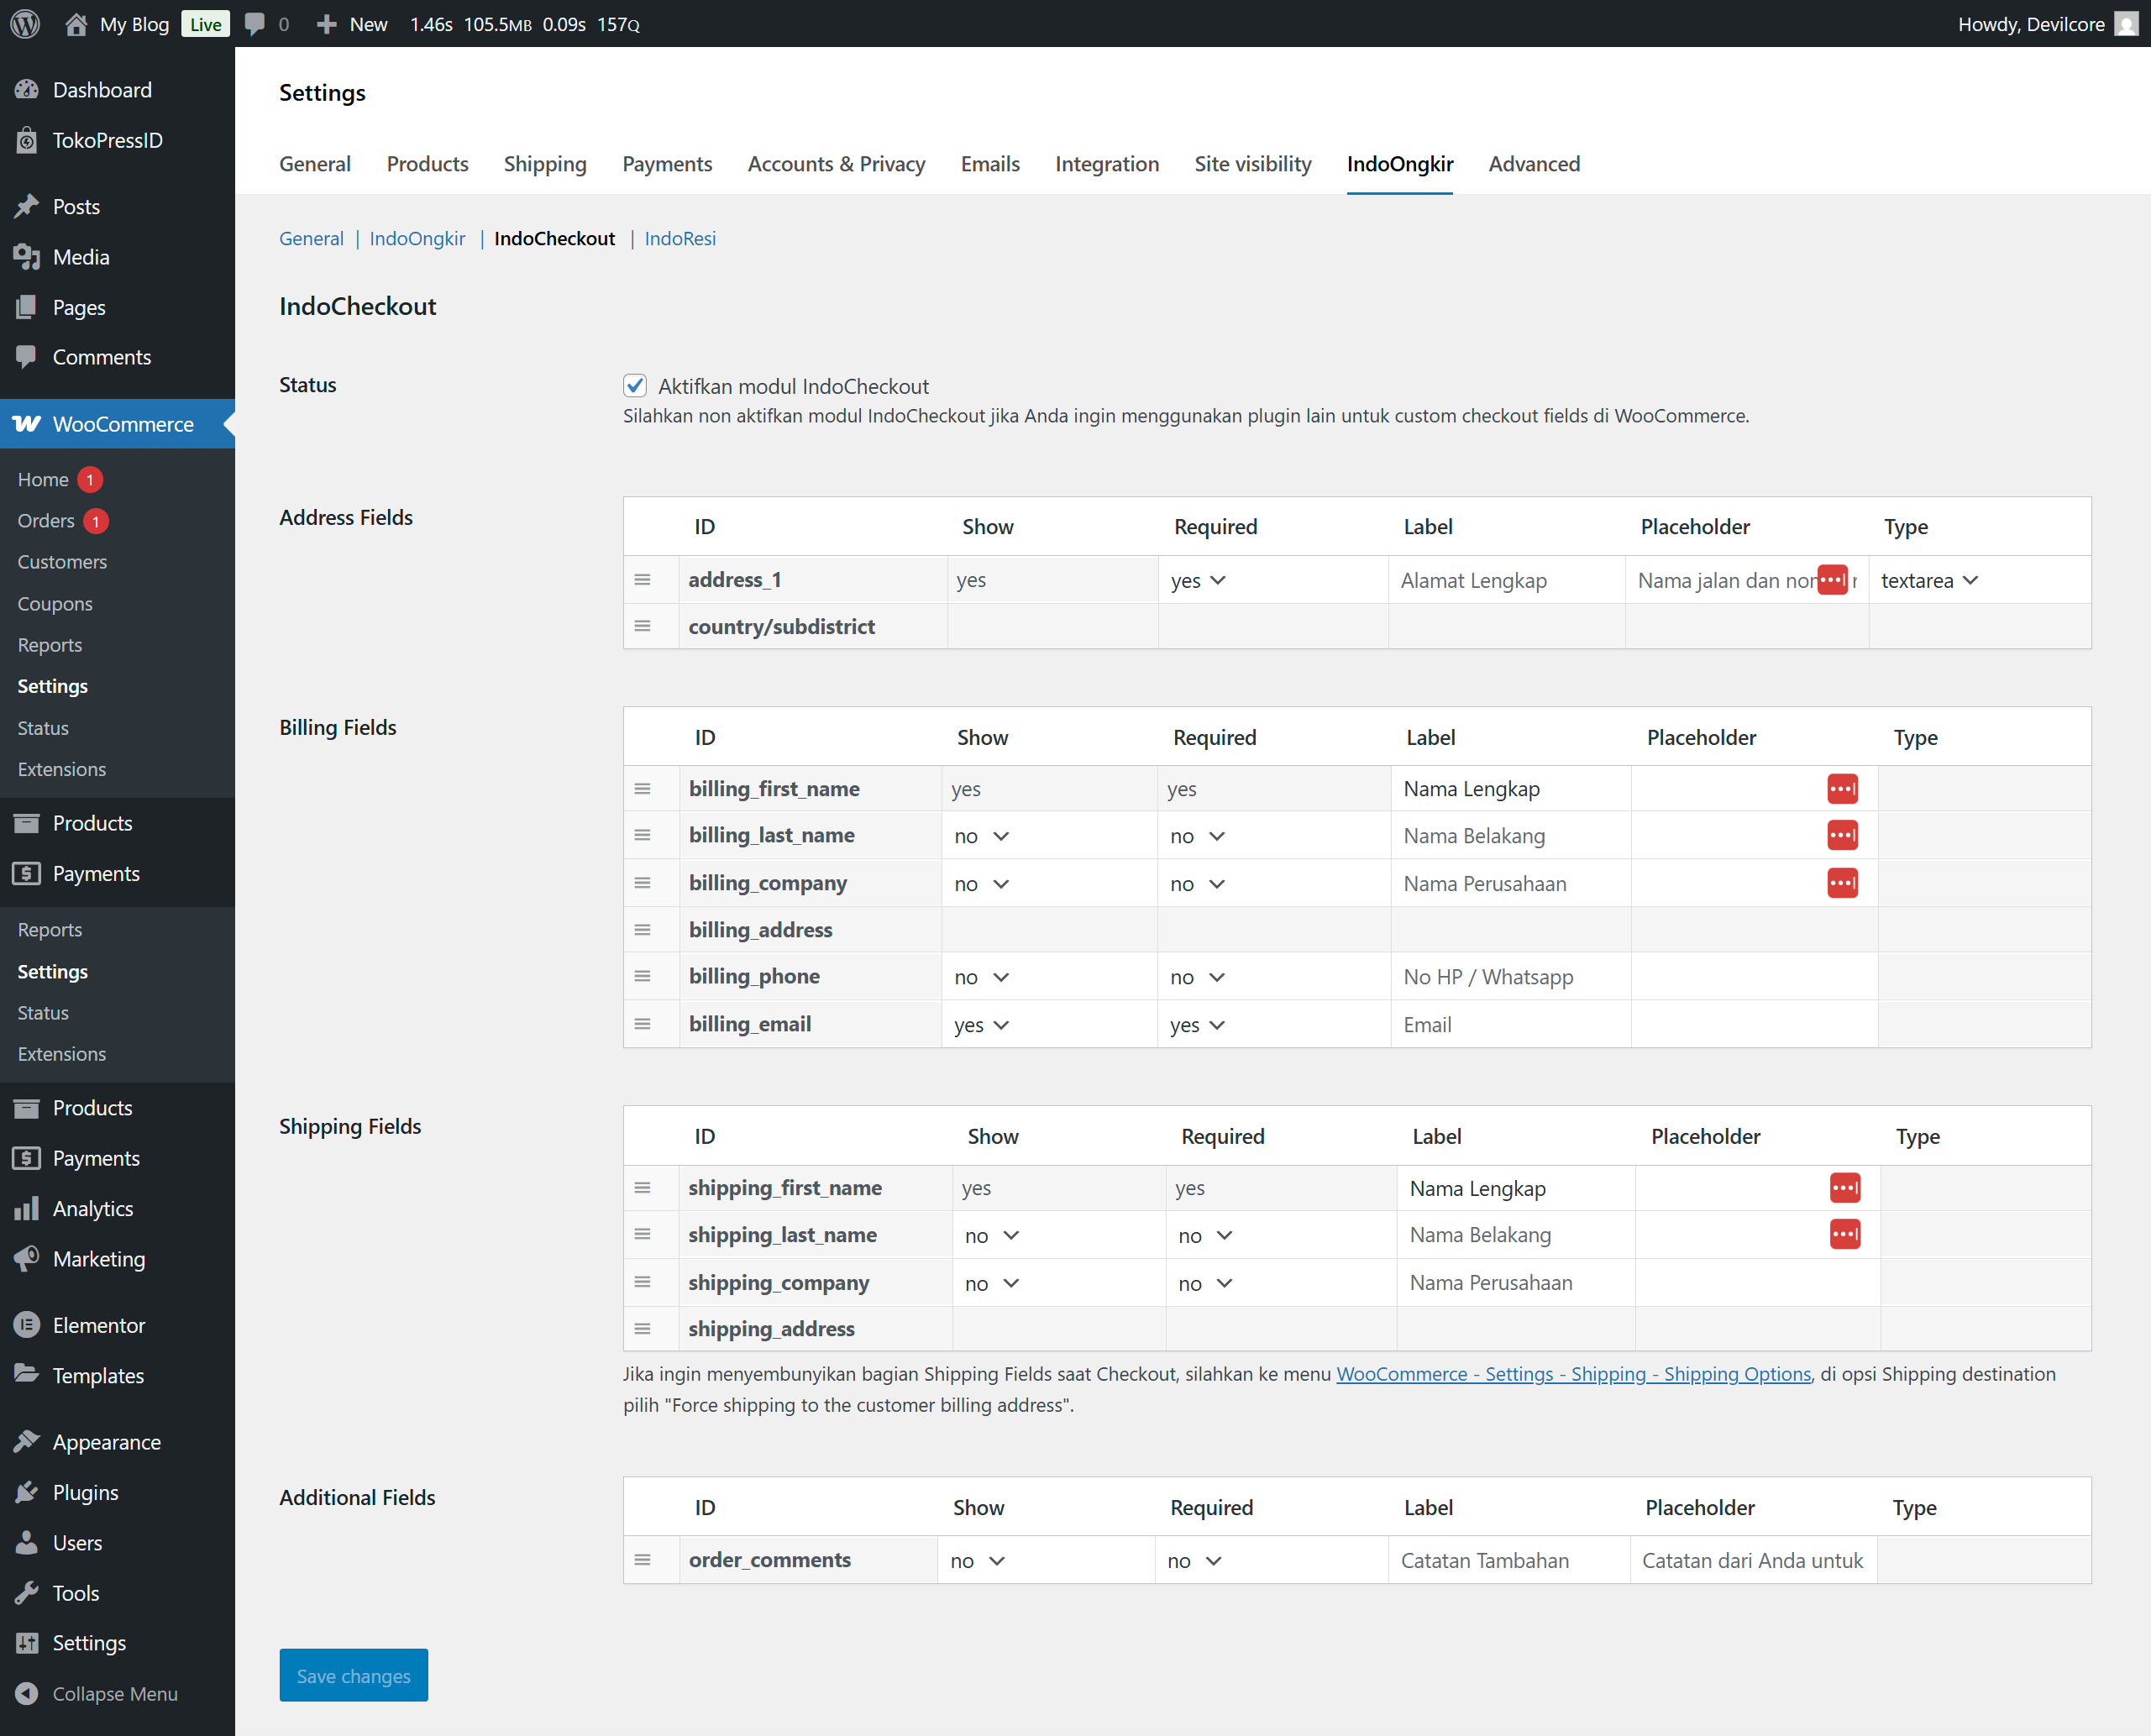
Task: Open shipping_company Required dropdown
Action: (1206, 1283)
